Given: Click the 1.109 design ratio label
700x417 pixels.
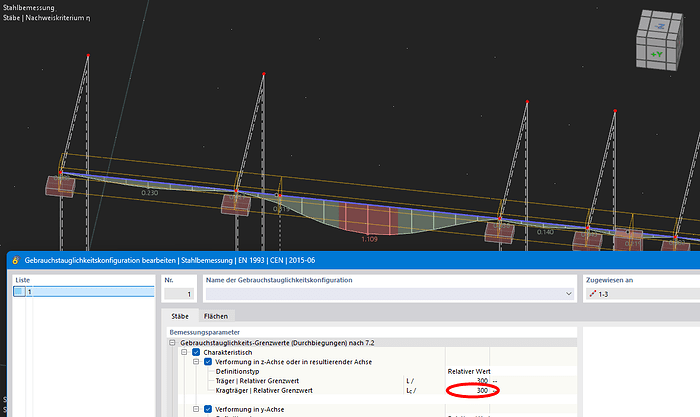Looking at the screenshot, I should 369,239.
